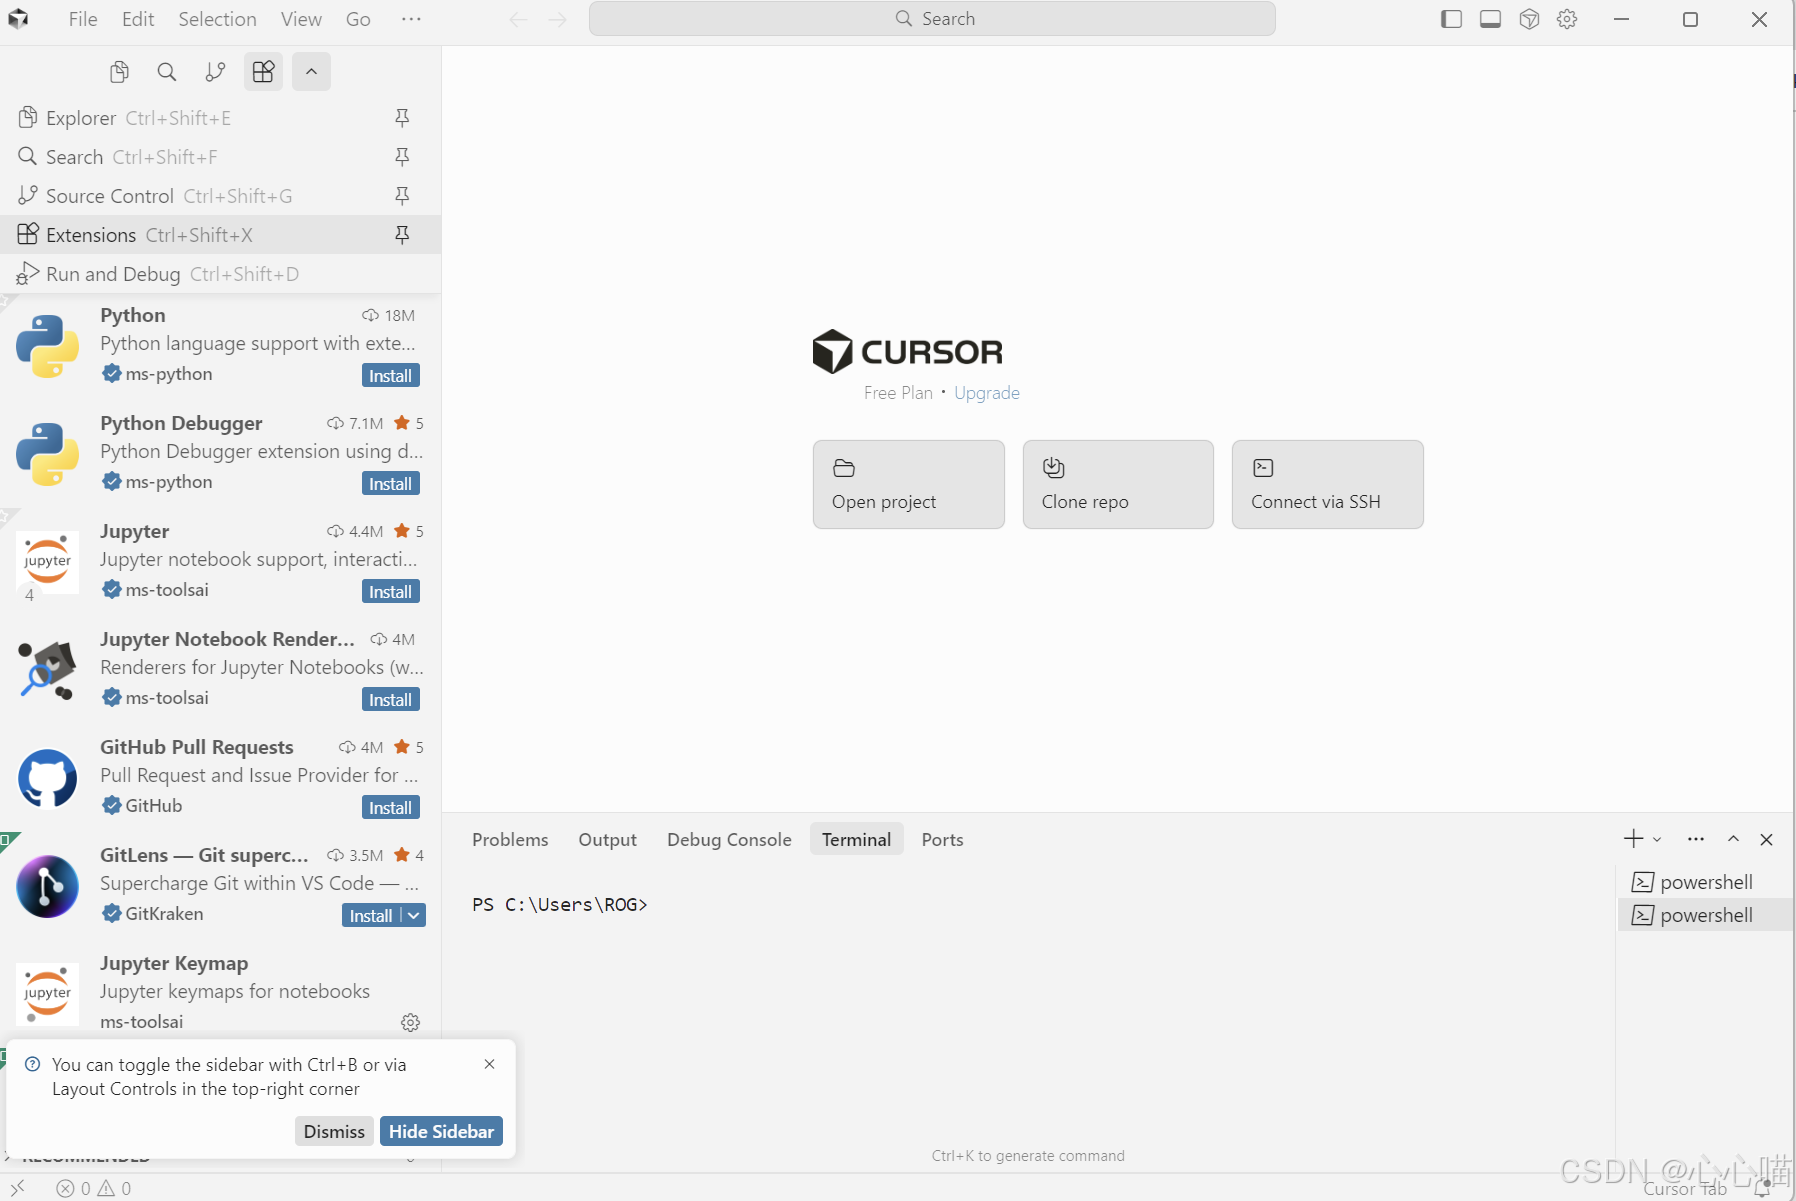The height and width of the screenshot is (1201, 1796).
Task: Click Open project card
Action: (908, 484)
